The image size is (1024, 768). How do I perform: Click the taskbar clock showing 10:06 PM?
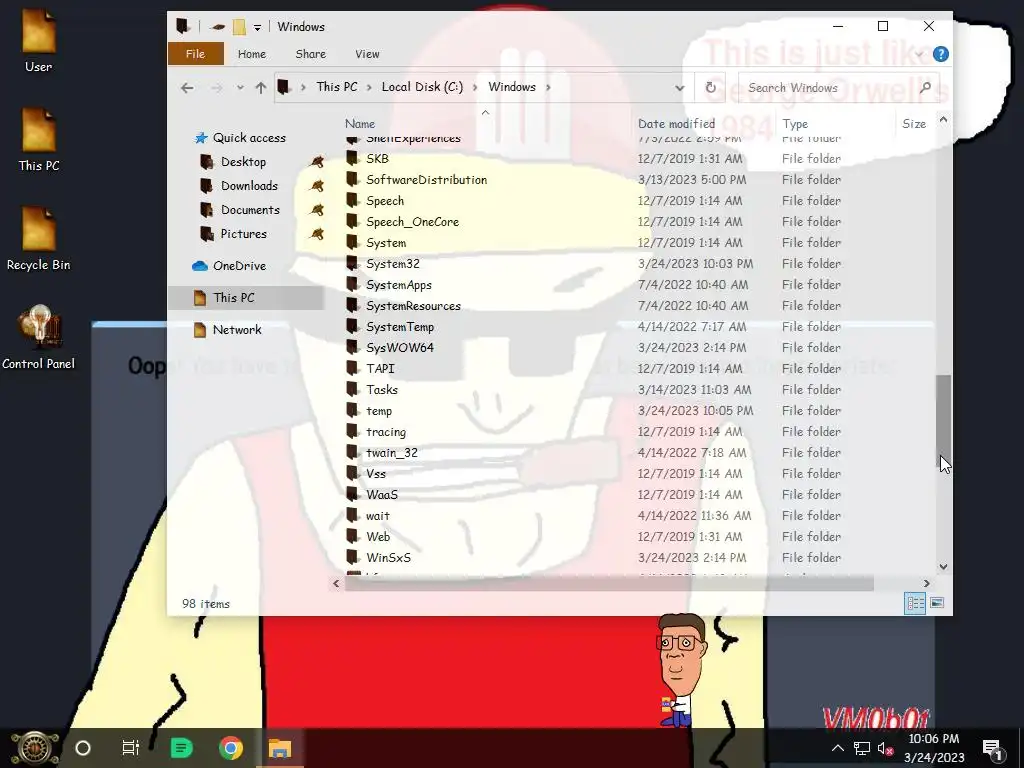coord(934,748)
